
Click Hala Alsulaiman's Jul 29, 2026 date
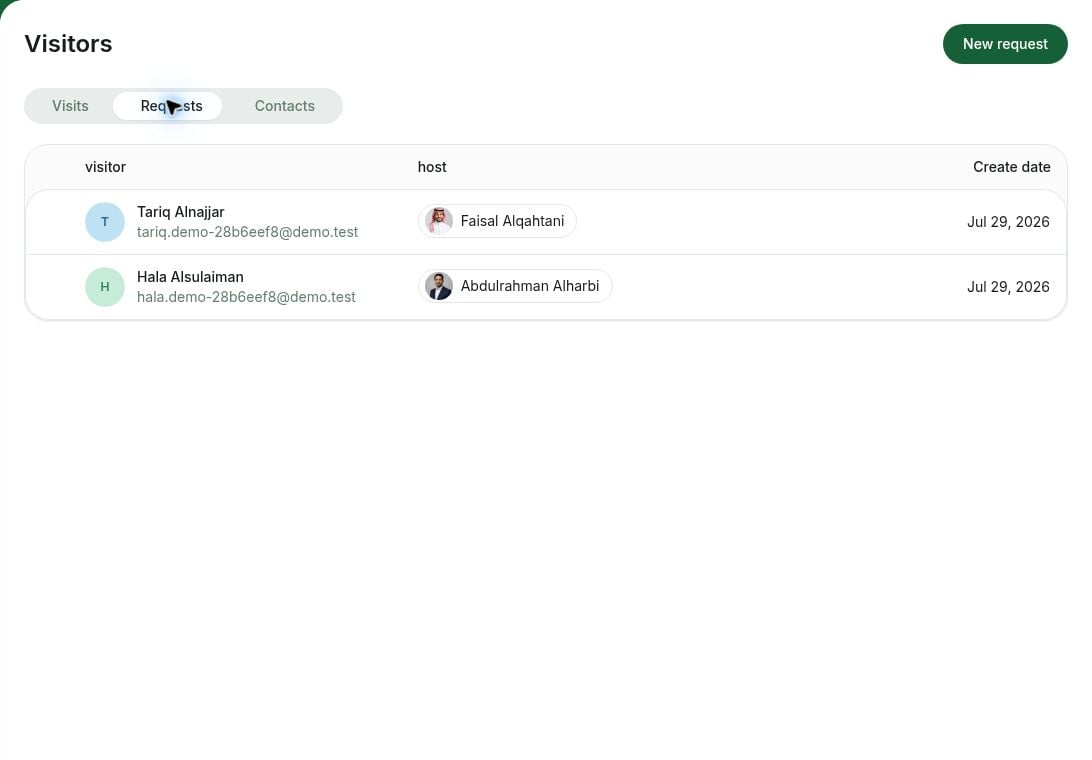coord(1008,287)
